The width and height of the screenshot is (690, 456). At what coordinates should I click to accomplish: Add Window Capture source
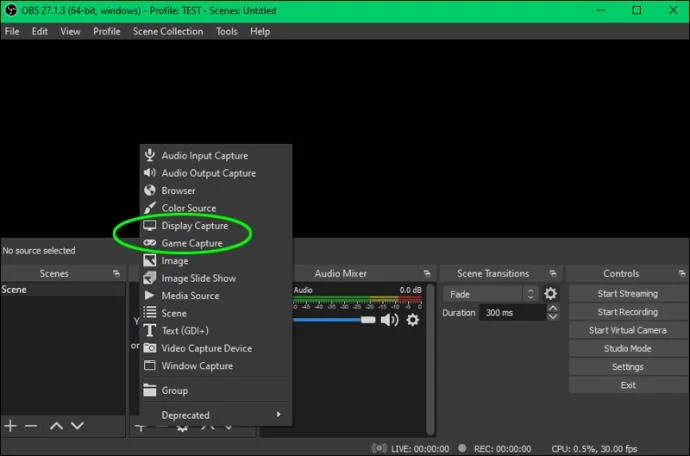click(216, 366)
